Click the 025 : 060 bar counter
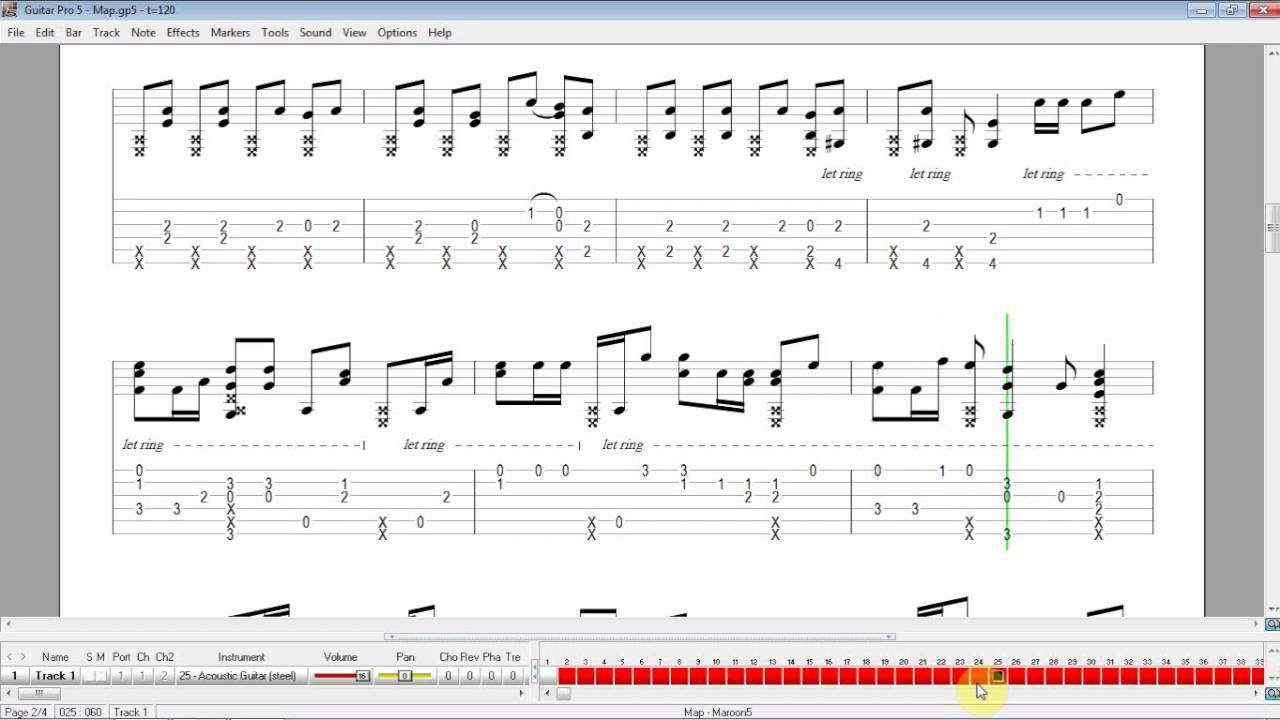Image resolution: width=1280 pixels, height=720 pixels. [x=81, y=712]
